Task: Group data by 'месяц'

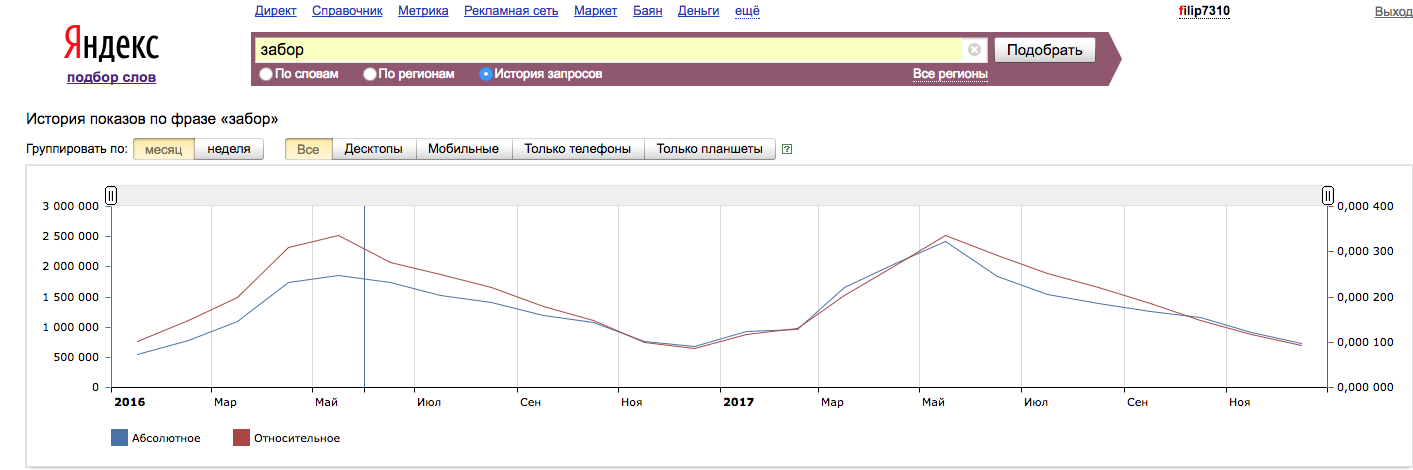Action: click(x=163, y=149)
